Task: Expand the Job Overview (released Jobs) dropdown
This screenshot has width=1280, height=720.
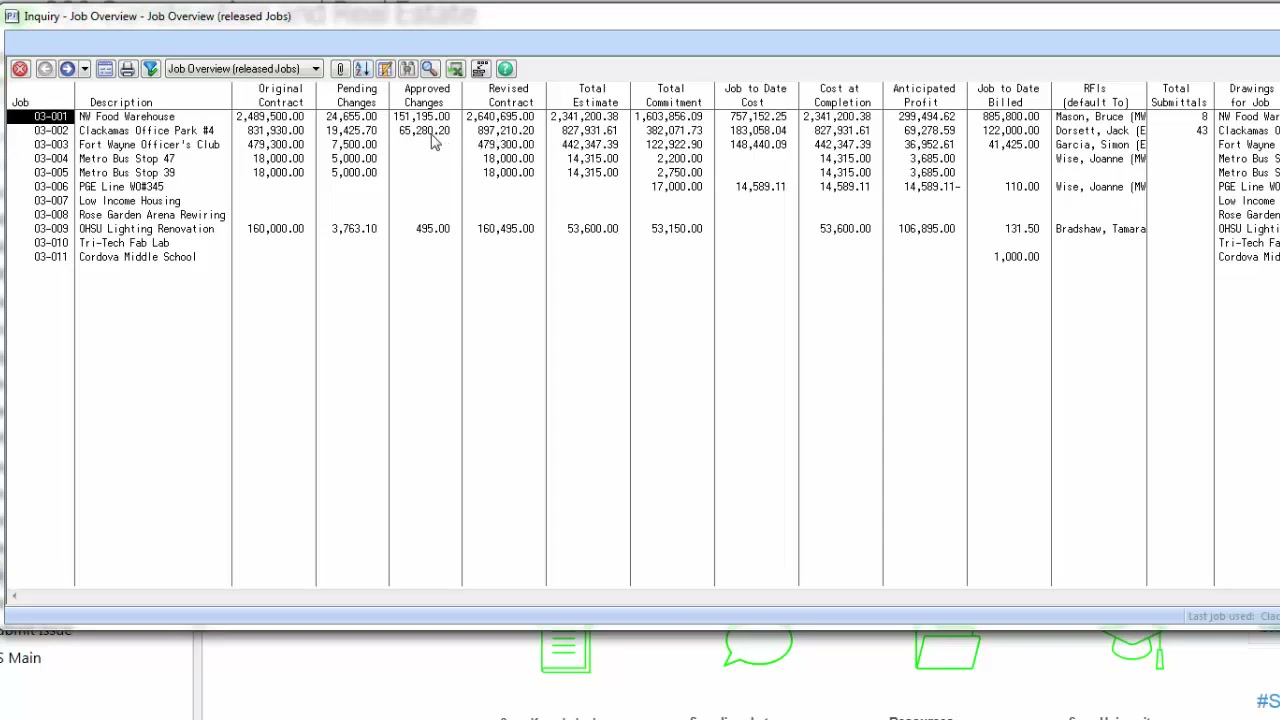Action: pyautogui.click(x=315, y=69)
